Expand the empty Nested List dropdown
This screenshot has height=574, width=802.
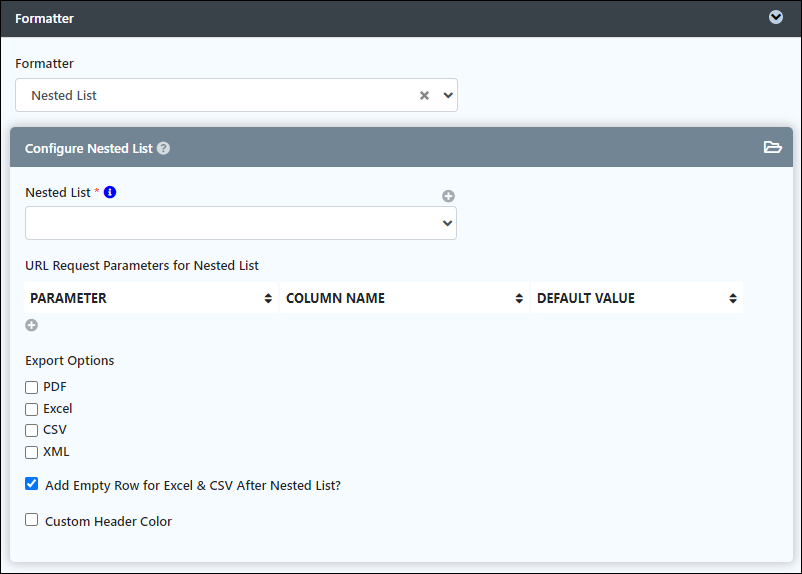(241, 223)
